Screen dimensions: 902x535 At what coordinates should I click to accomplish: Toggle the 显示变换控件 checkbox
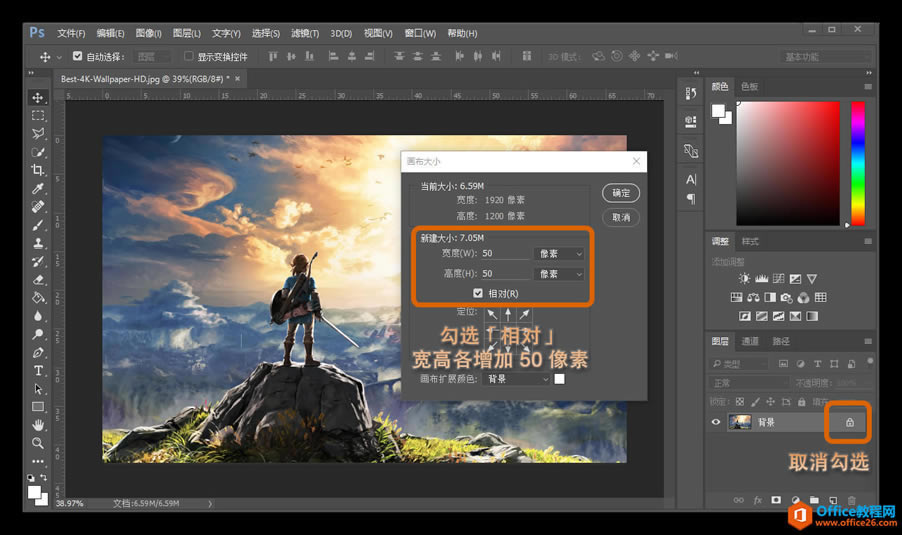click(x=189, y=56)
